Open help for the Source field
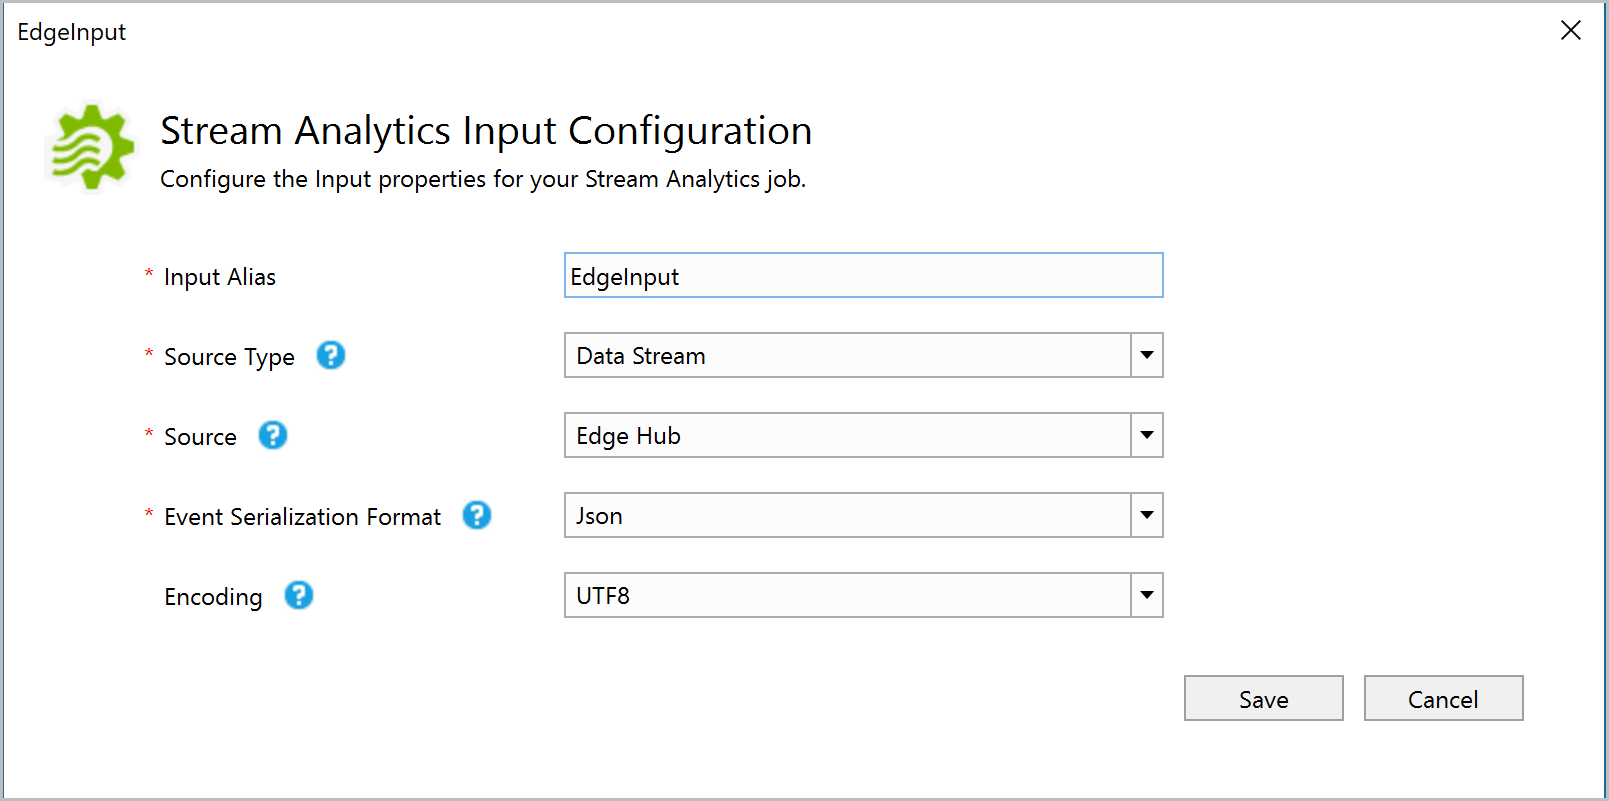 click(273, 435)
